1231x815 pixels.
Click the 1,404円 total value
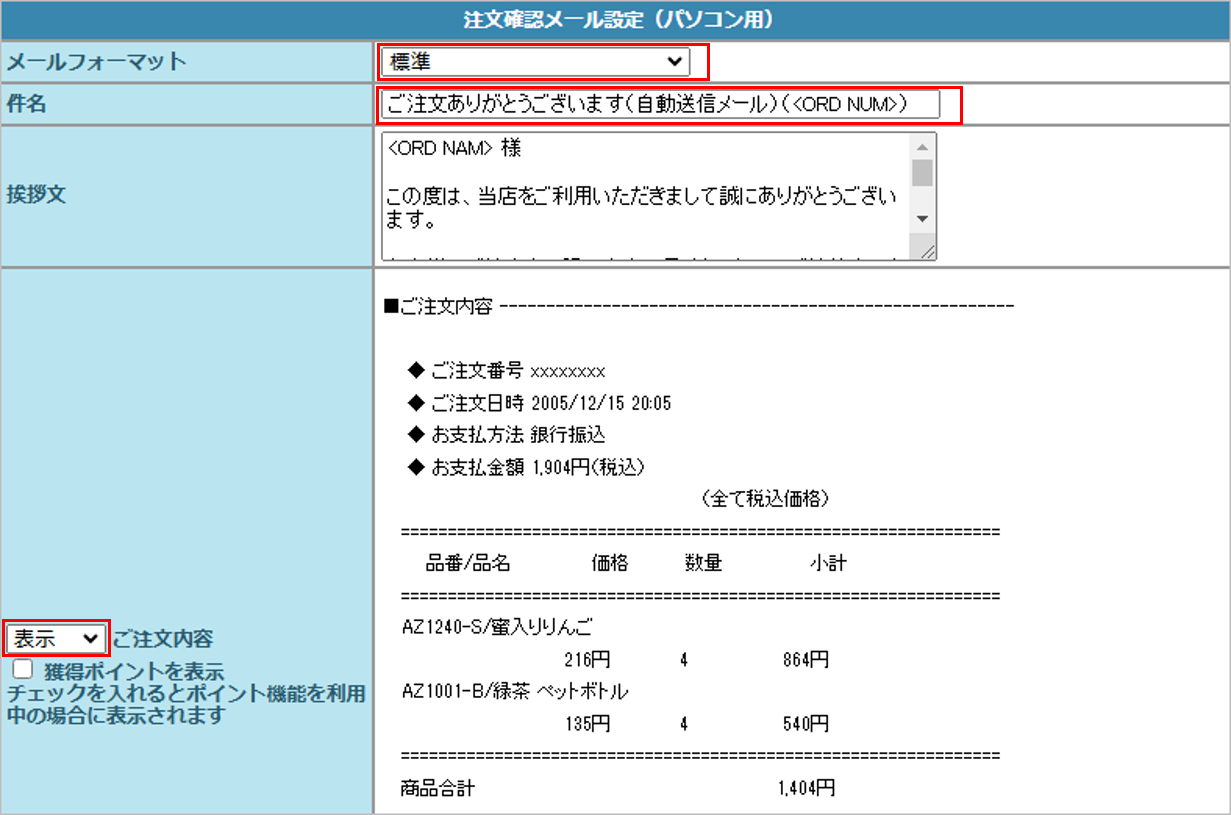click(x=805, y=789)
